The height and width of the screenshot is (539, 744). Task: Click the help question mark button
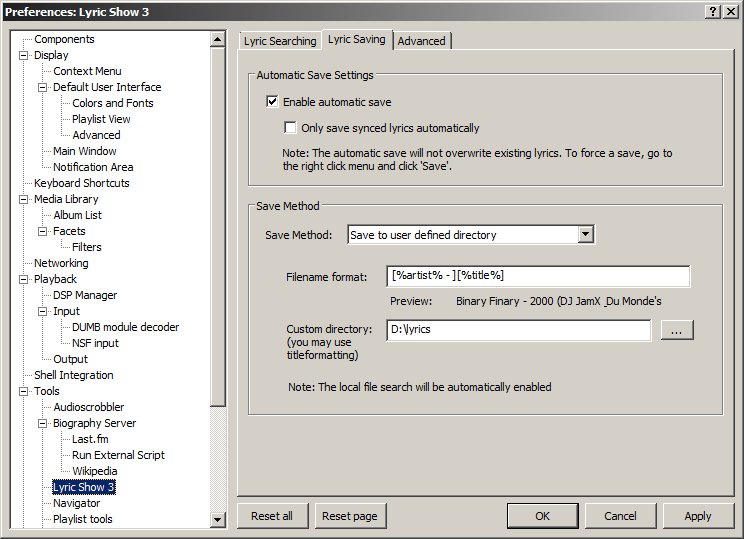[x=713, y=11]
